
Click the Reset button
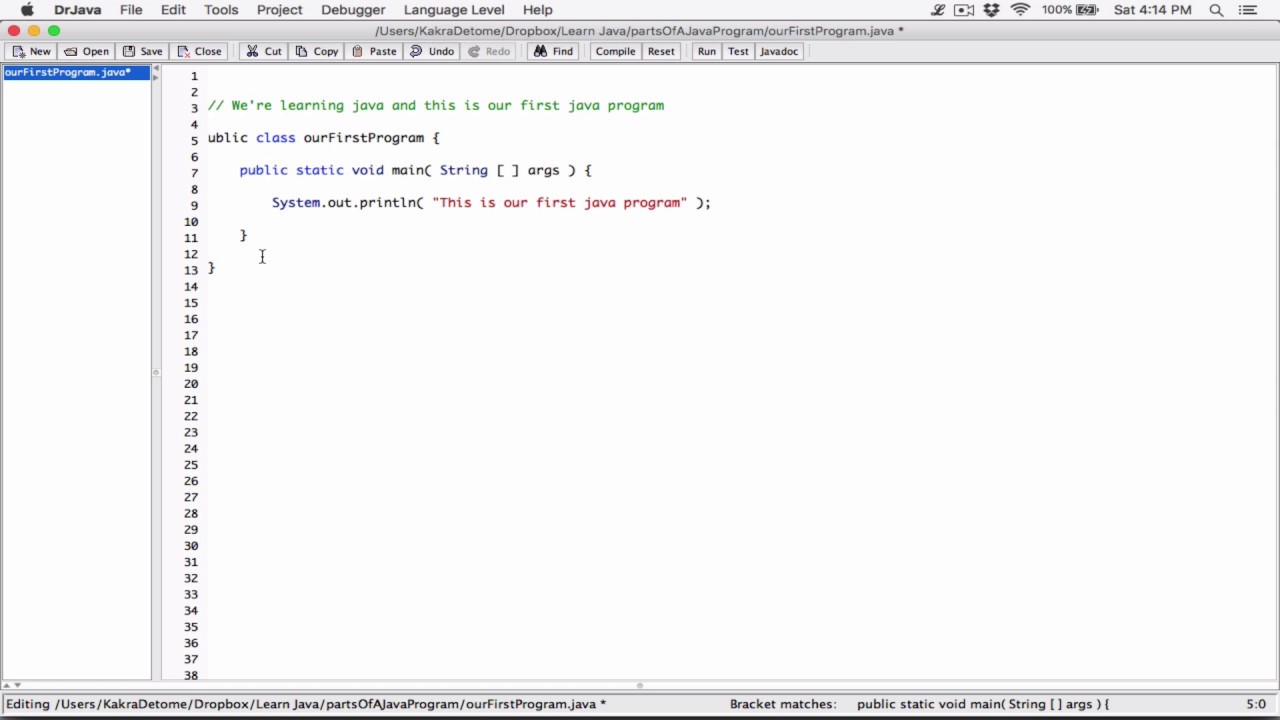pyautogui.click(x=661, y=51)
